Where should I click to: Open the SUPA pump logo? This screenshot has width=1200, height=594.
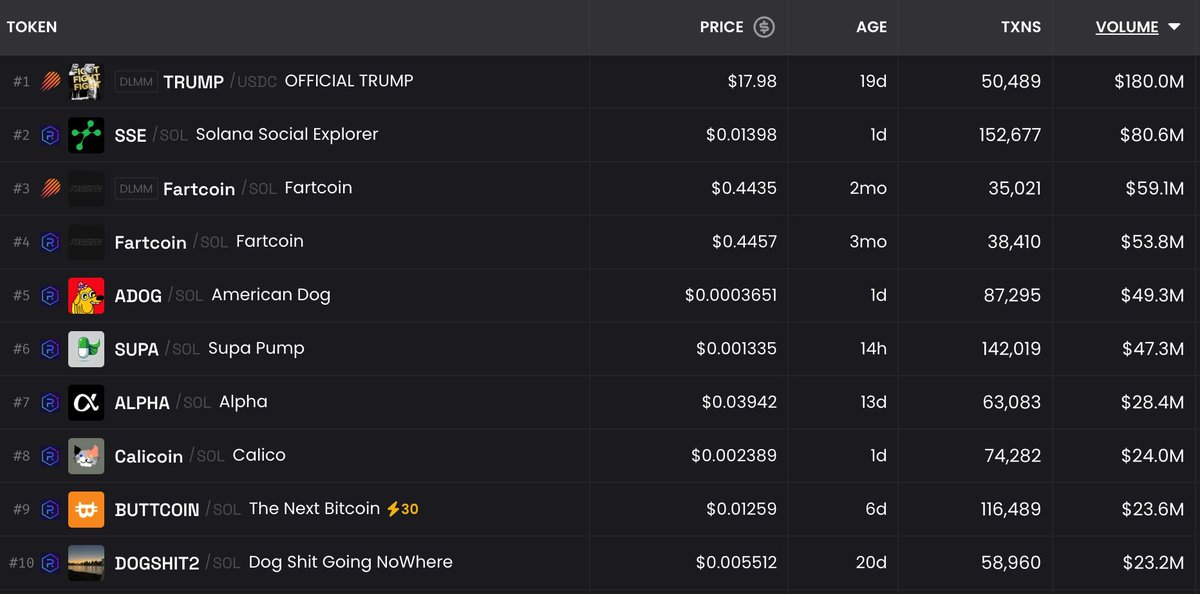(x=86, y=349)
